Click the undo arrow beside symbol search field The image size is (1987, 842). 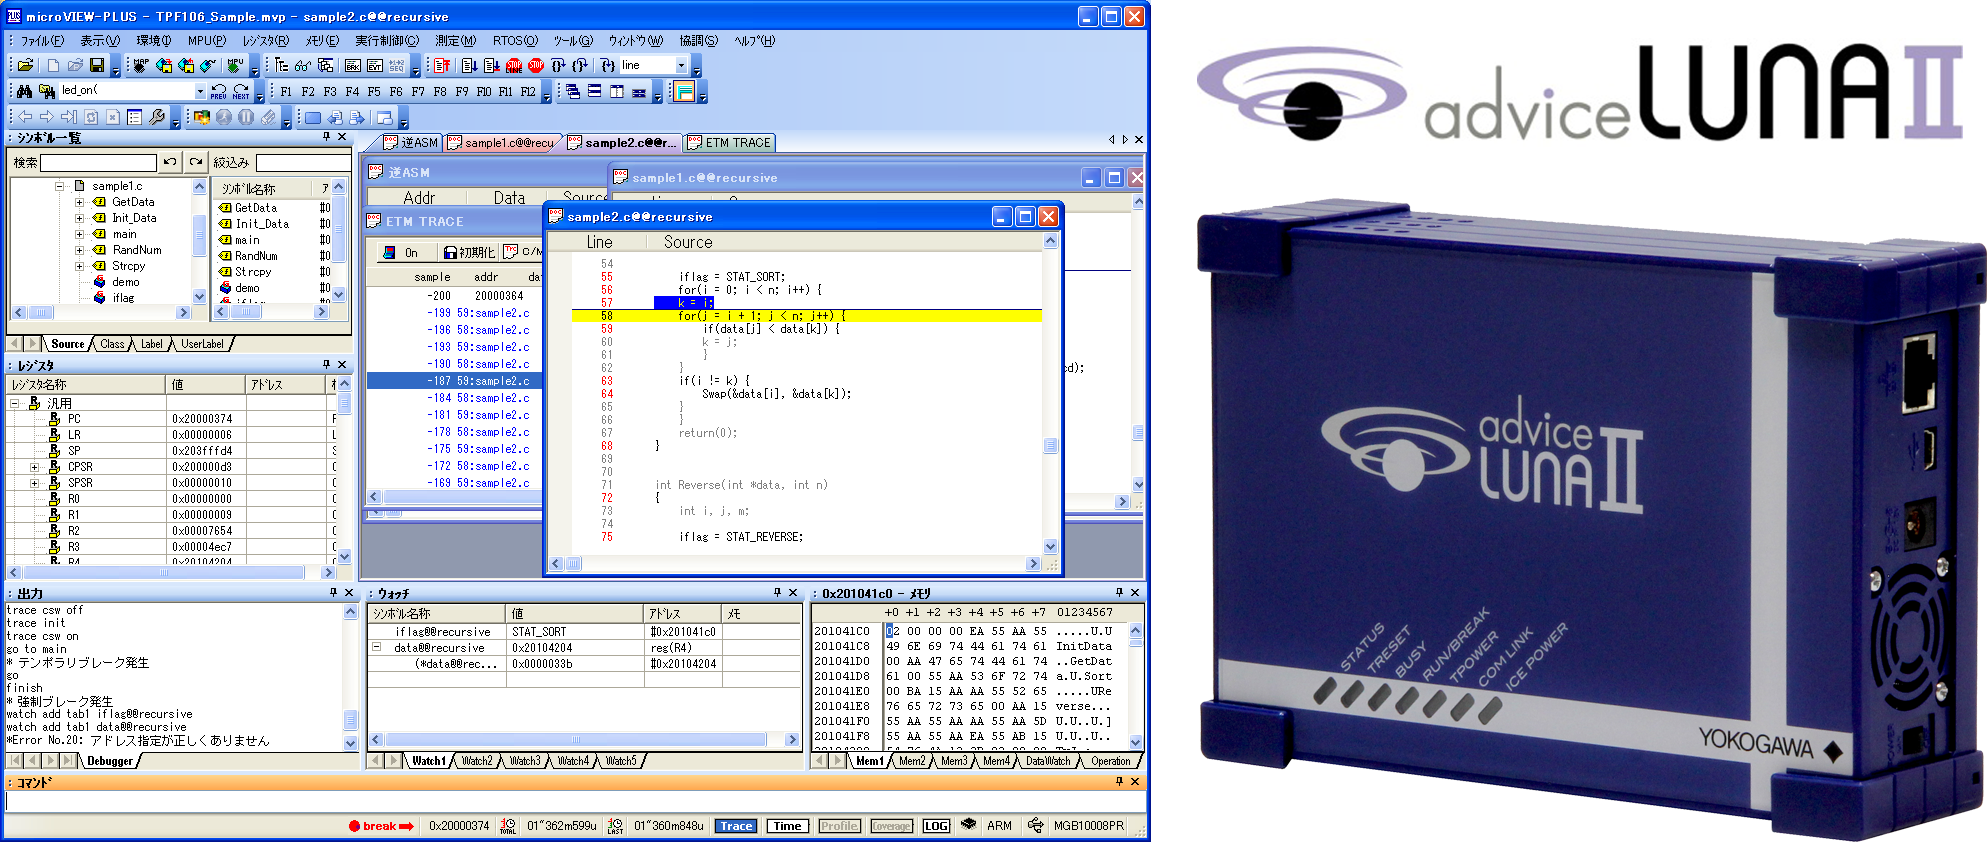click(171, 162)
